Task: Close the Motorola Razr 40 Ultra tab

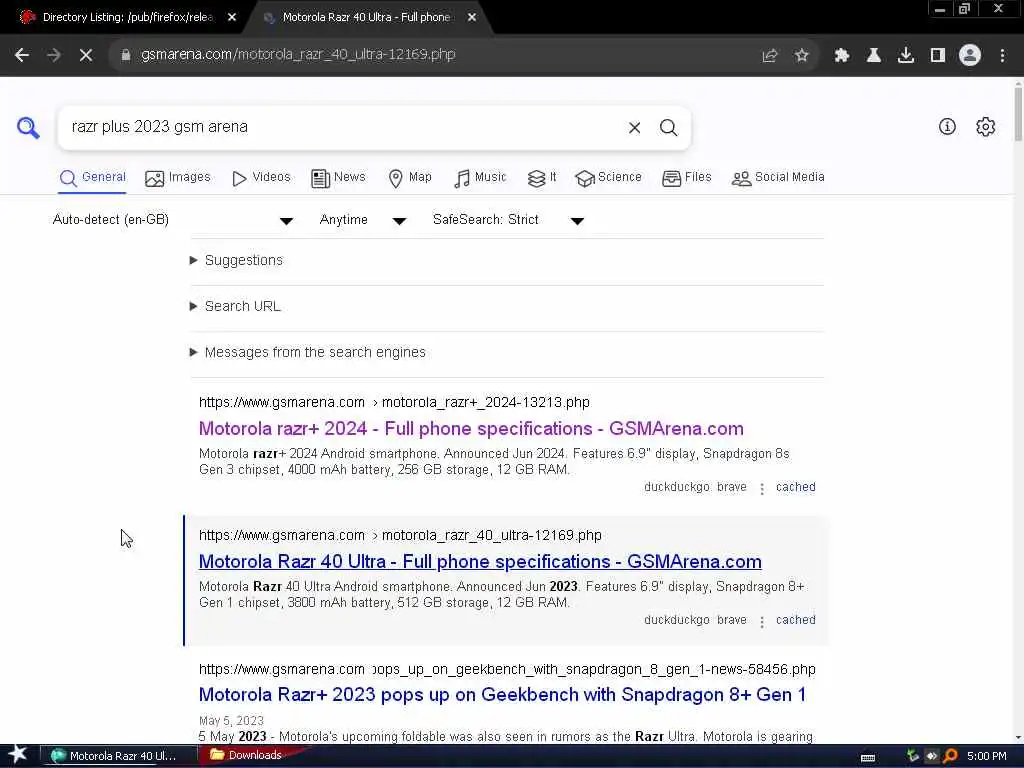Action: point(472,18)
